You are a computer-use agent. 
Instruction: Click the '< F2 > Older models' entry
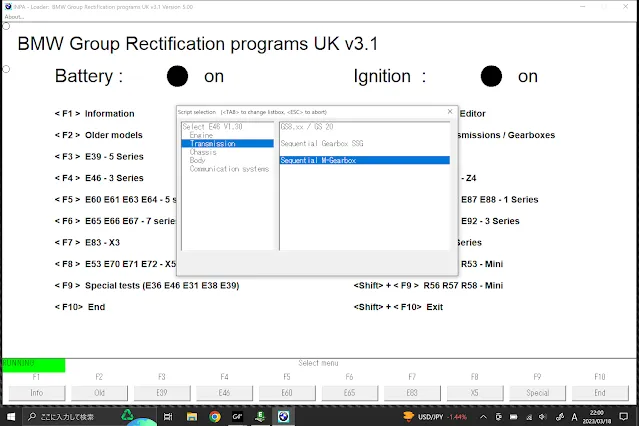coord(99,135)
